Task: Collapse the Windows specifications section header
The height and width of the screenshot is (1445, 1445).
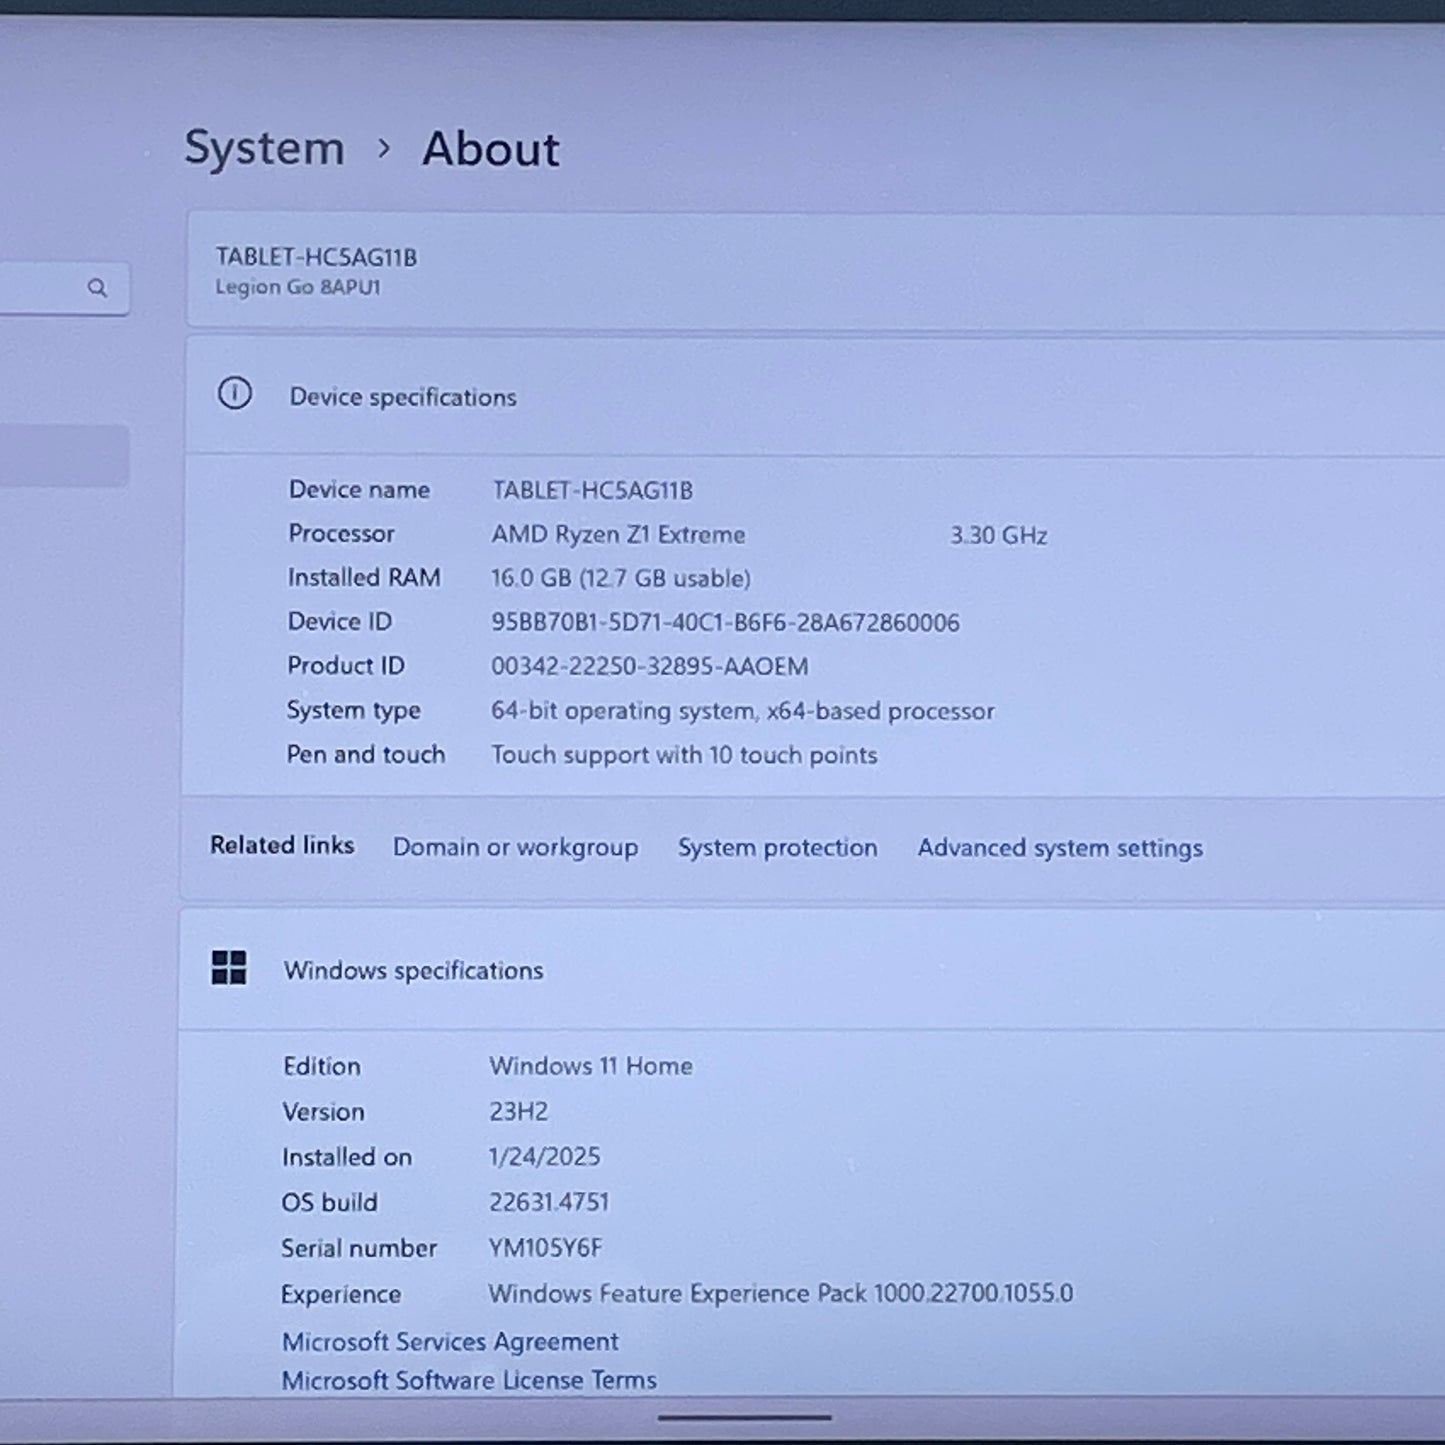Action: point(812,970)
